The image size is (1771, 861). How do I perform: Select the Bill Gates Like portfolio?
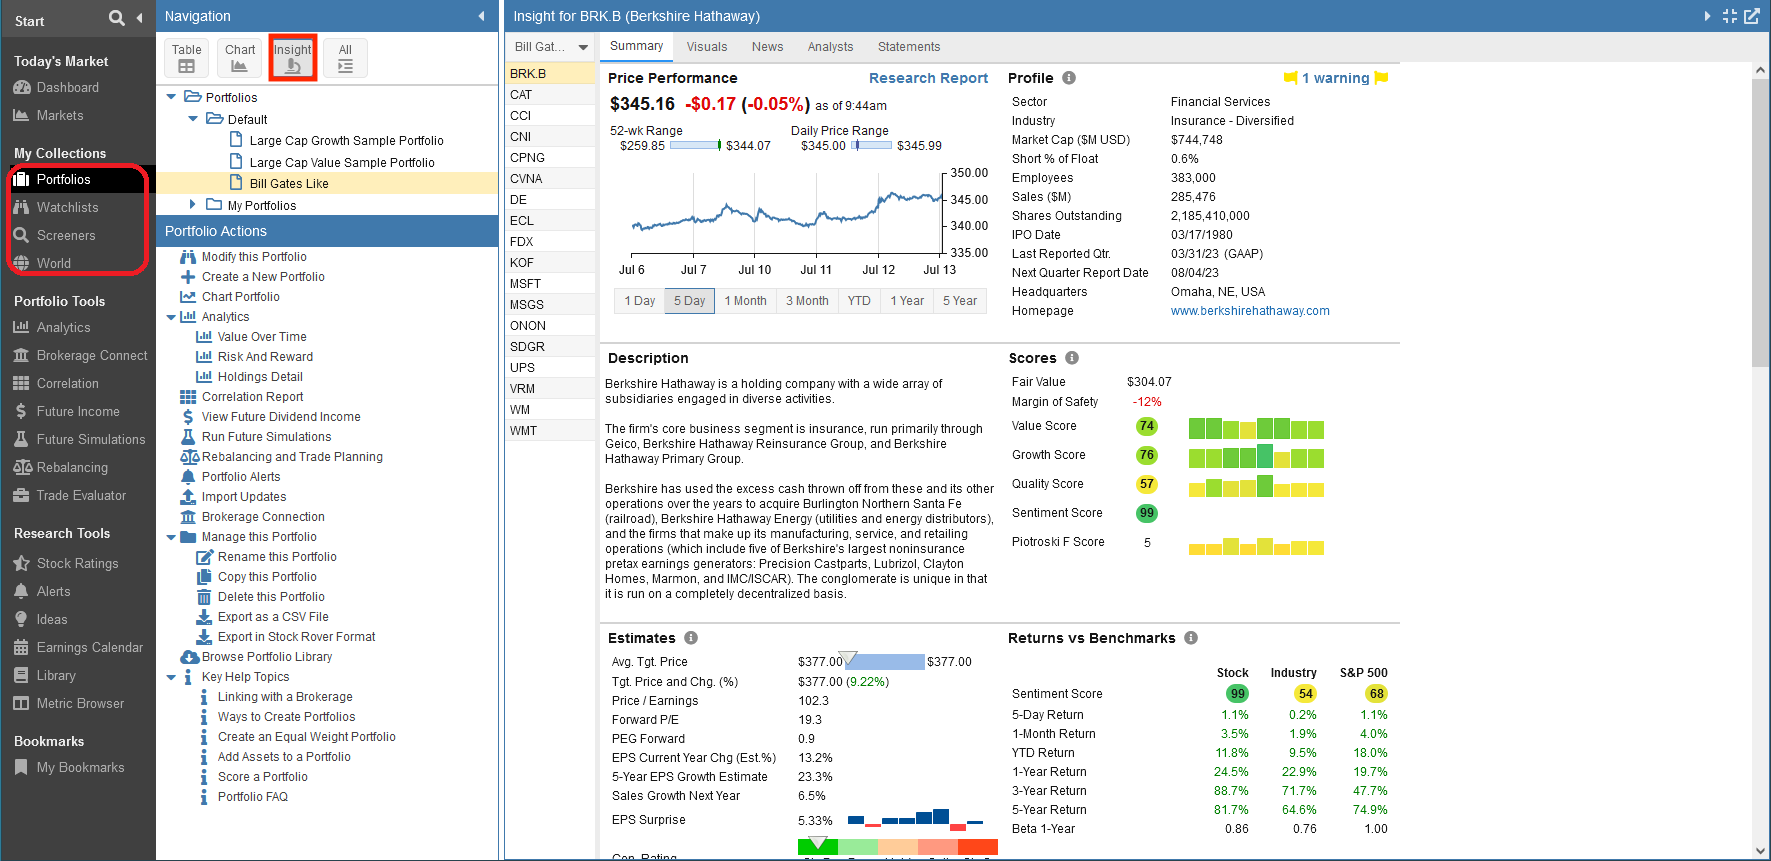[x=289, y=184]
